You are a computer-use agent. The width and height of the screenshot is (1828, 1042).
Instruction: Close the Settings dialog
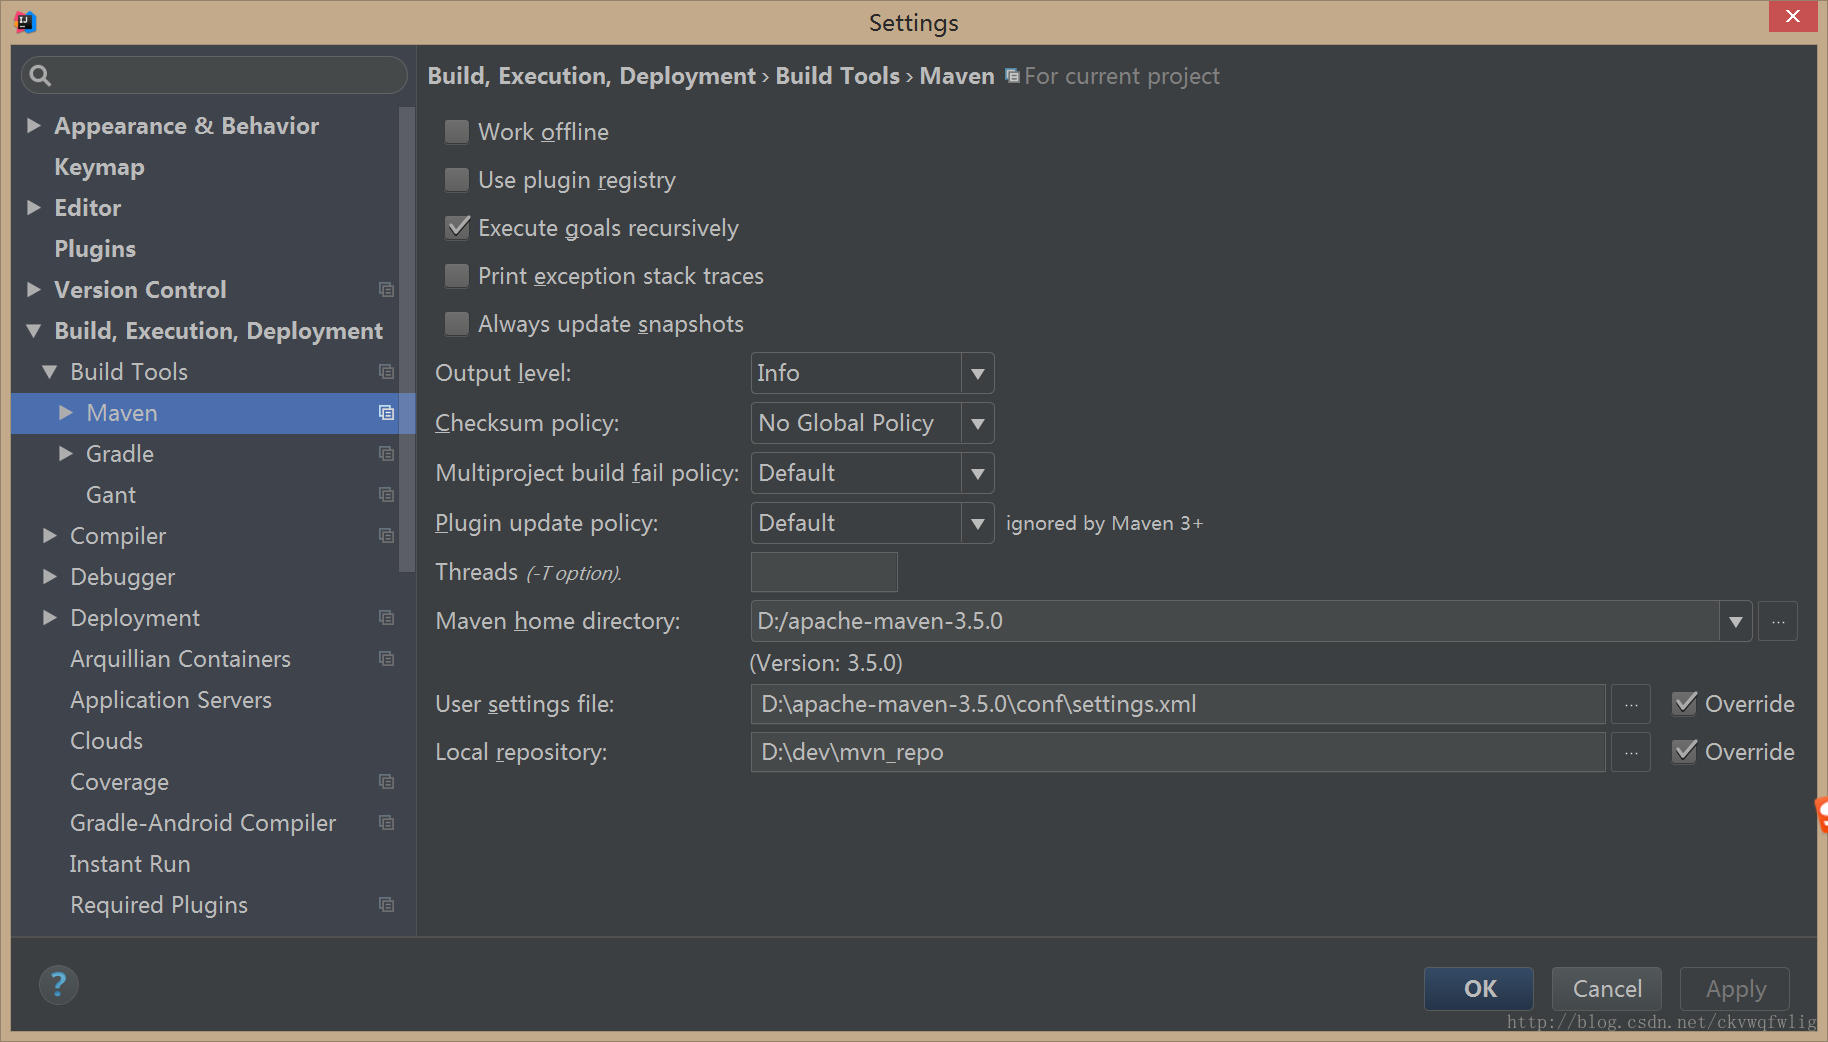[1793, 16]
